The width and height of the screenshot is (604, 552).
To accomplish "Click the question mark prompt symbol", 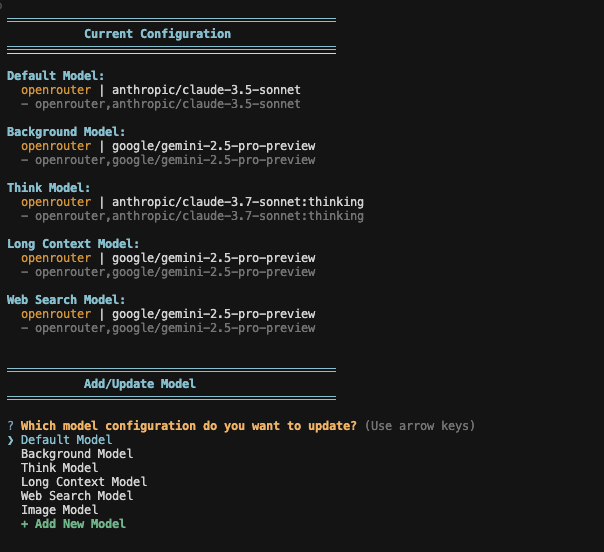I will tap(10, 426).
